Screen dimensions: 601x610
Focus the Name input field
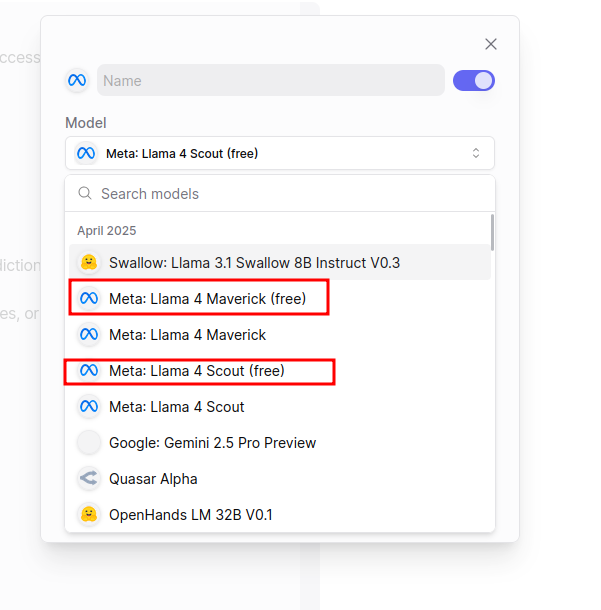271,81
